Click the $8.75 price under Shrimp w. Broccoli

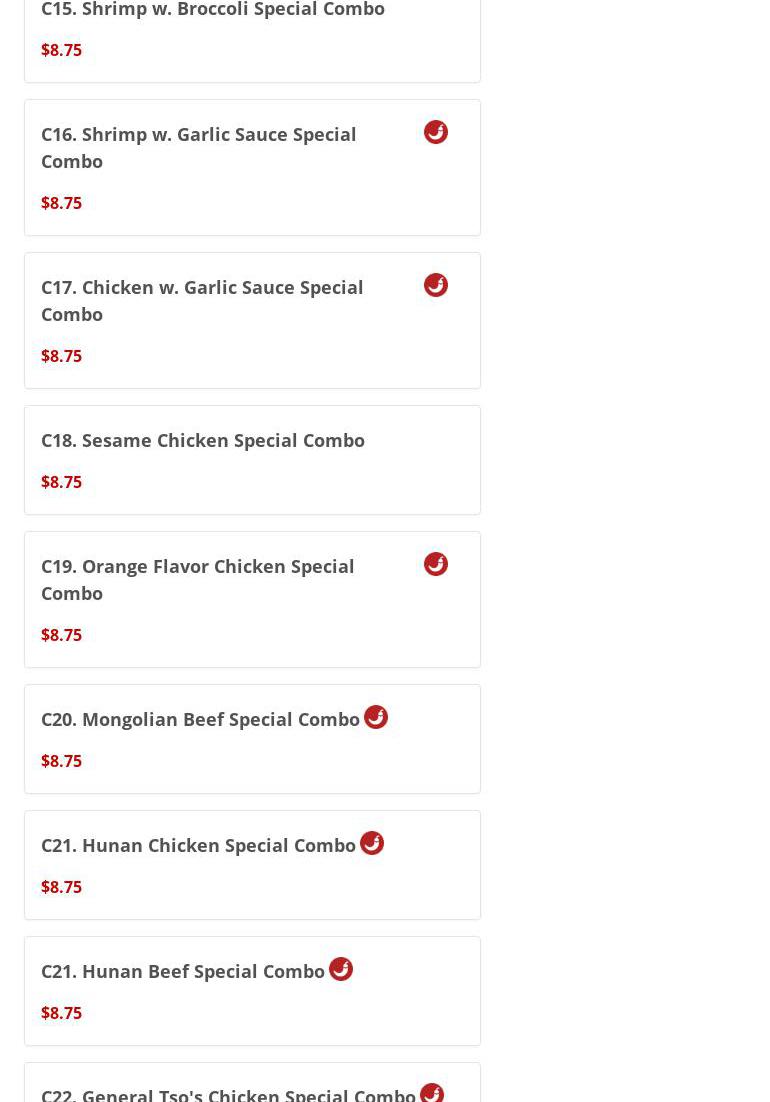[61, 50]
